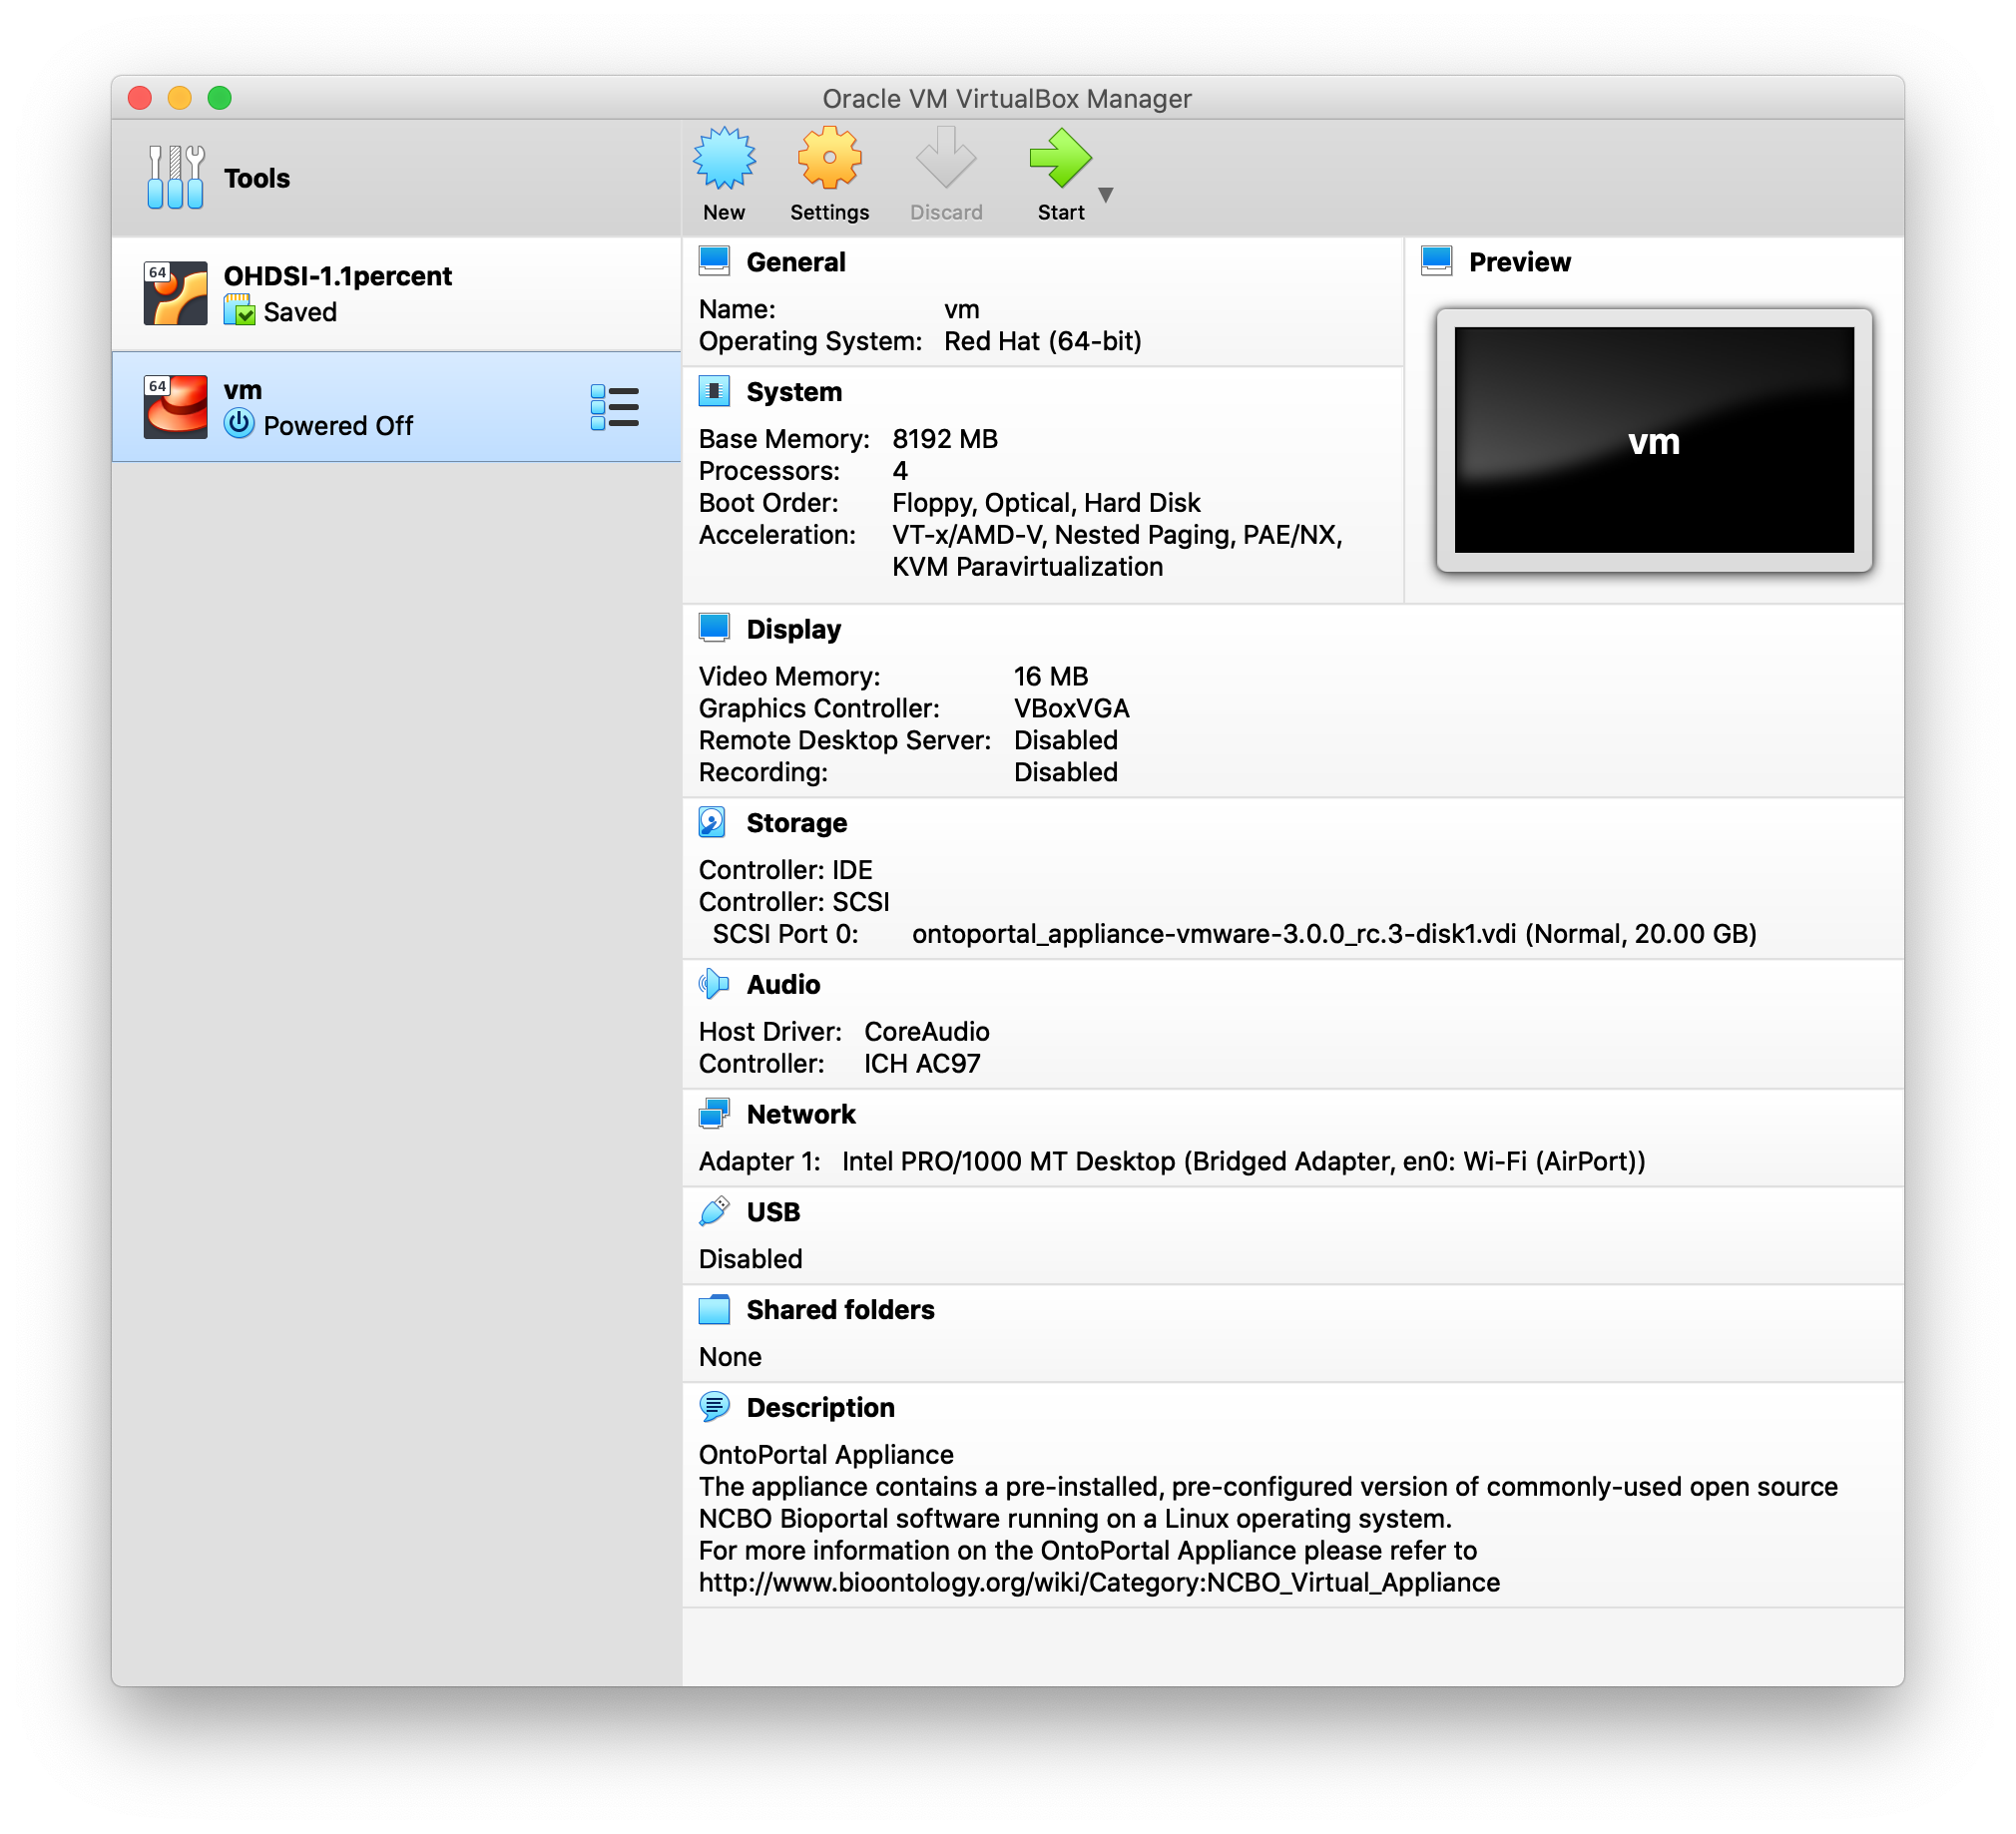Click the New machine toolbar icon
2016x1834 pixels.
tap(724, 160)
